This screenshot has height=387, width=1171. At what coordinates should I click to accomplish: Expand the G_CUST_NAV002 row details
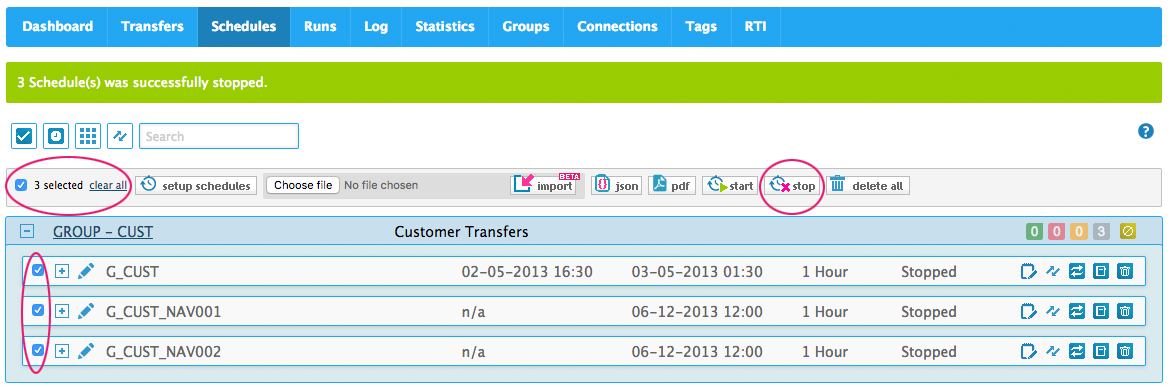click(x=62, y=350)
